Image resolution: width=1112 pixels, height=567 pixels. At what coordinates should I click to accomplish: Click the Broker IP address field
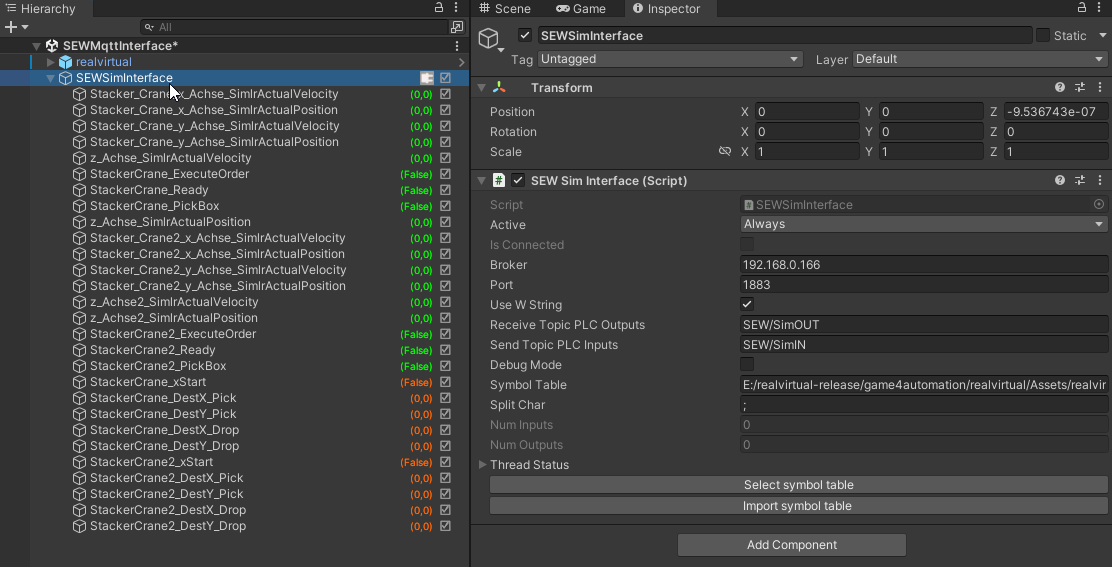click(924, 265)
